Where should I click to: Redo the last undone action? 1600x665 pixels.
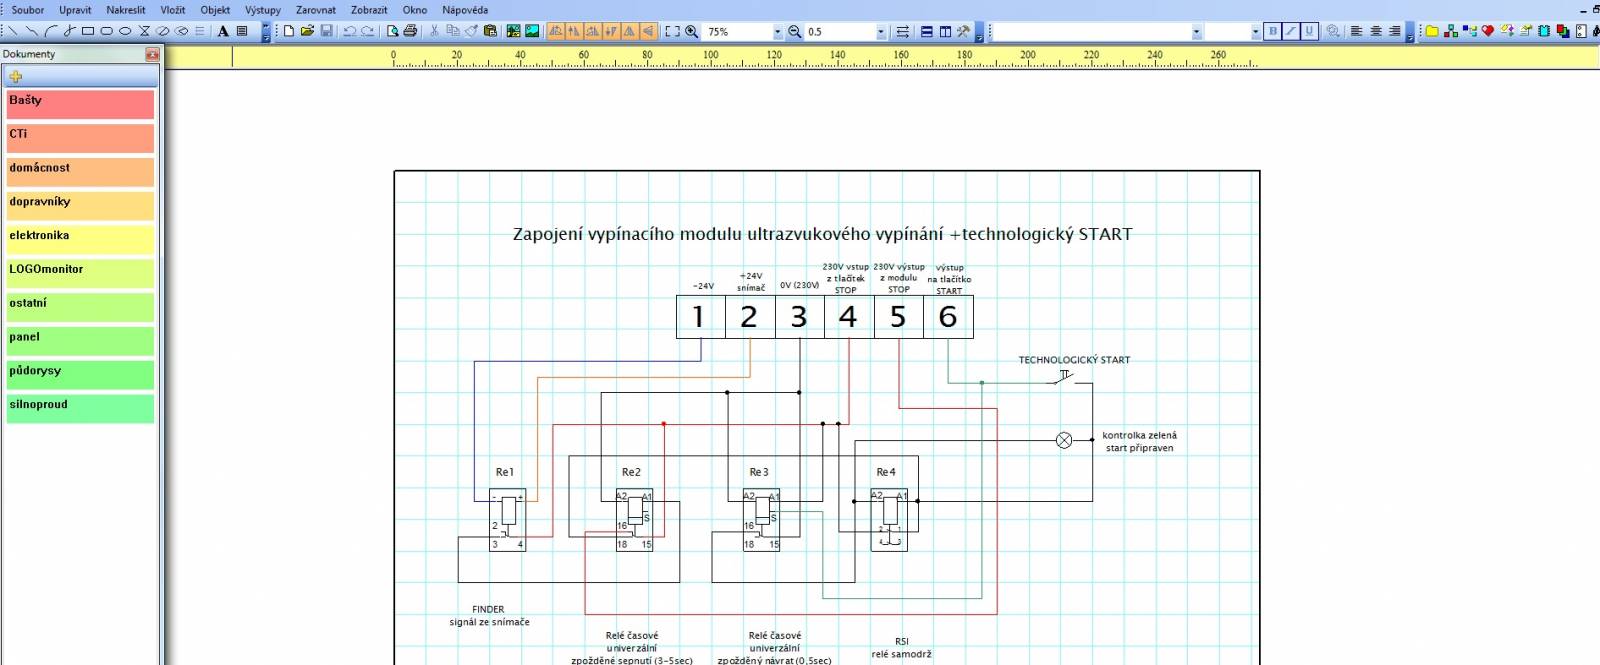point(368,31)
